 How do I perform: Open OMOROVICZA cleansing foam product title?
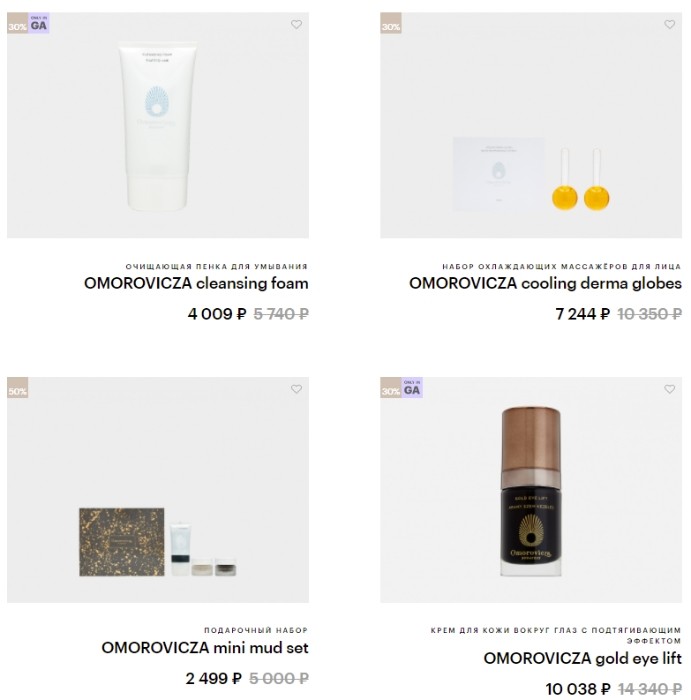click(196, 283)
